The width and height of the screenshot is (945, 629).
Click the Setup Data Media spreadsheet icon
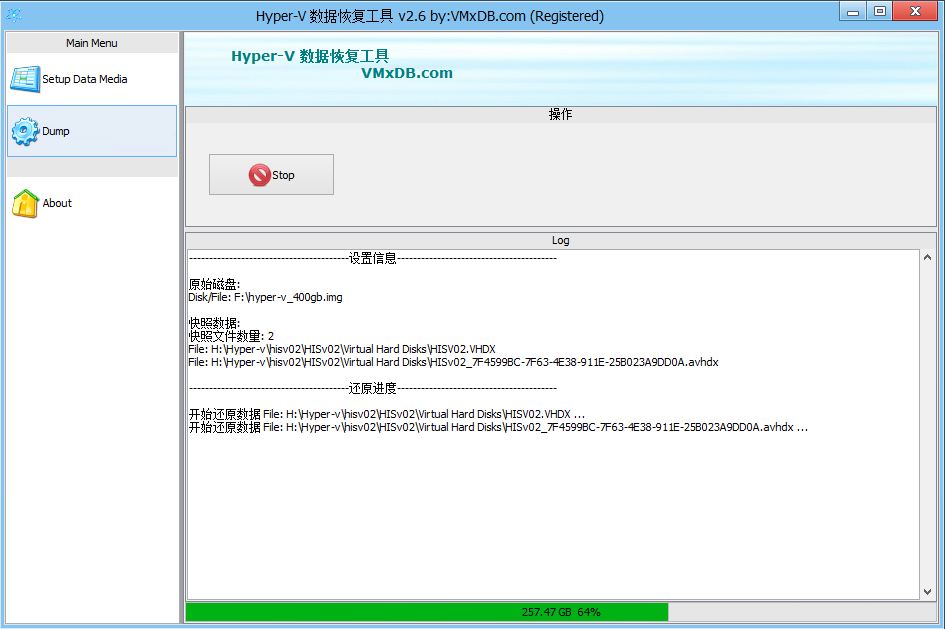pyautogui.click(x=25, y=79)
